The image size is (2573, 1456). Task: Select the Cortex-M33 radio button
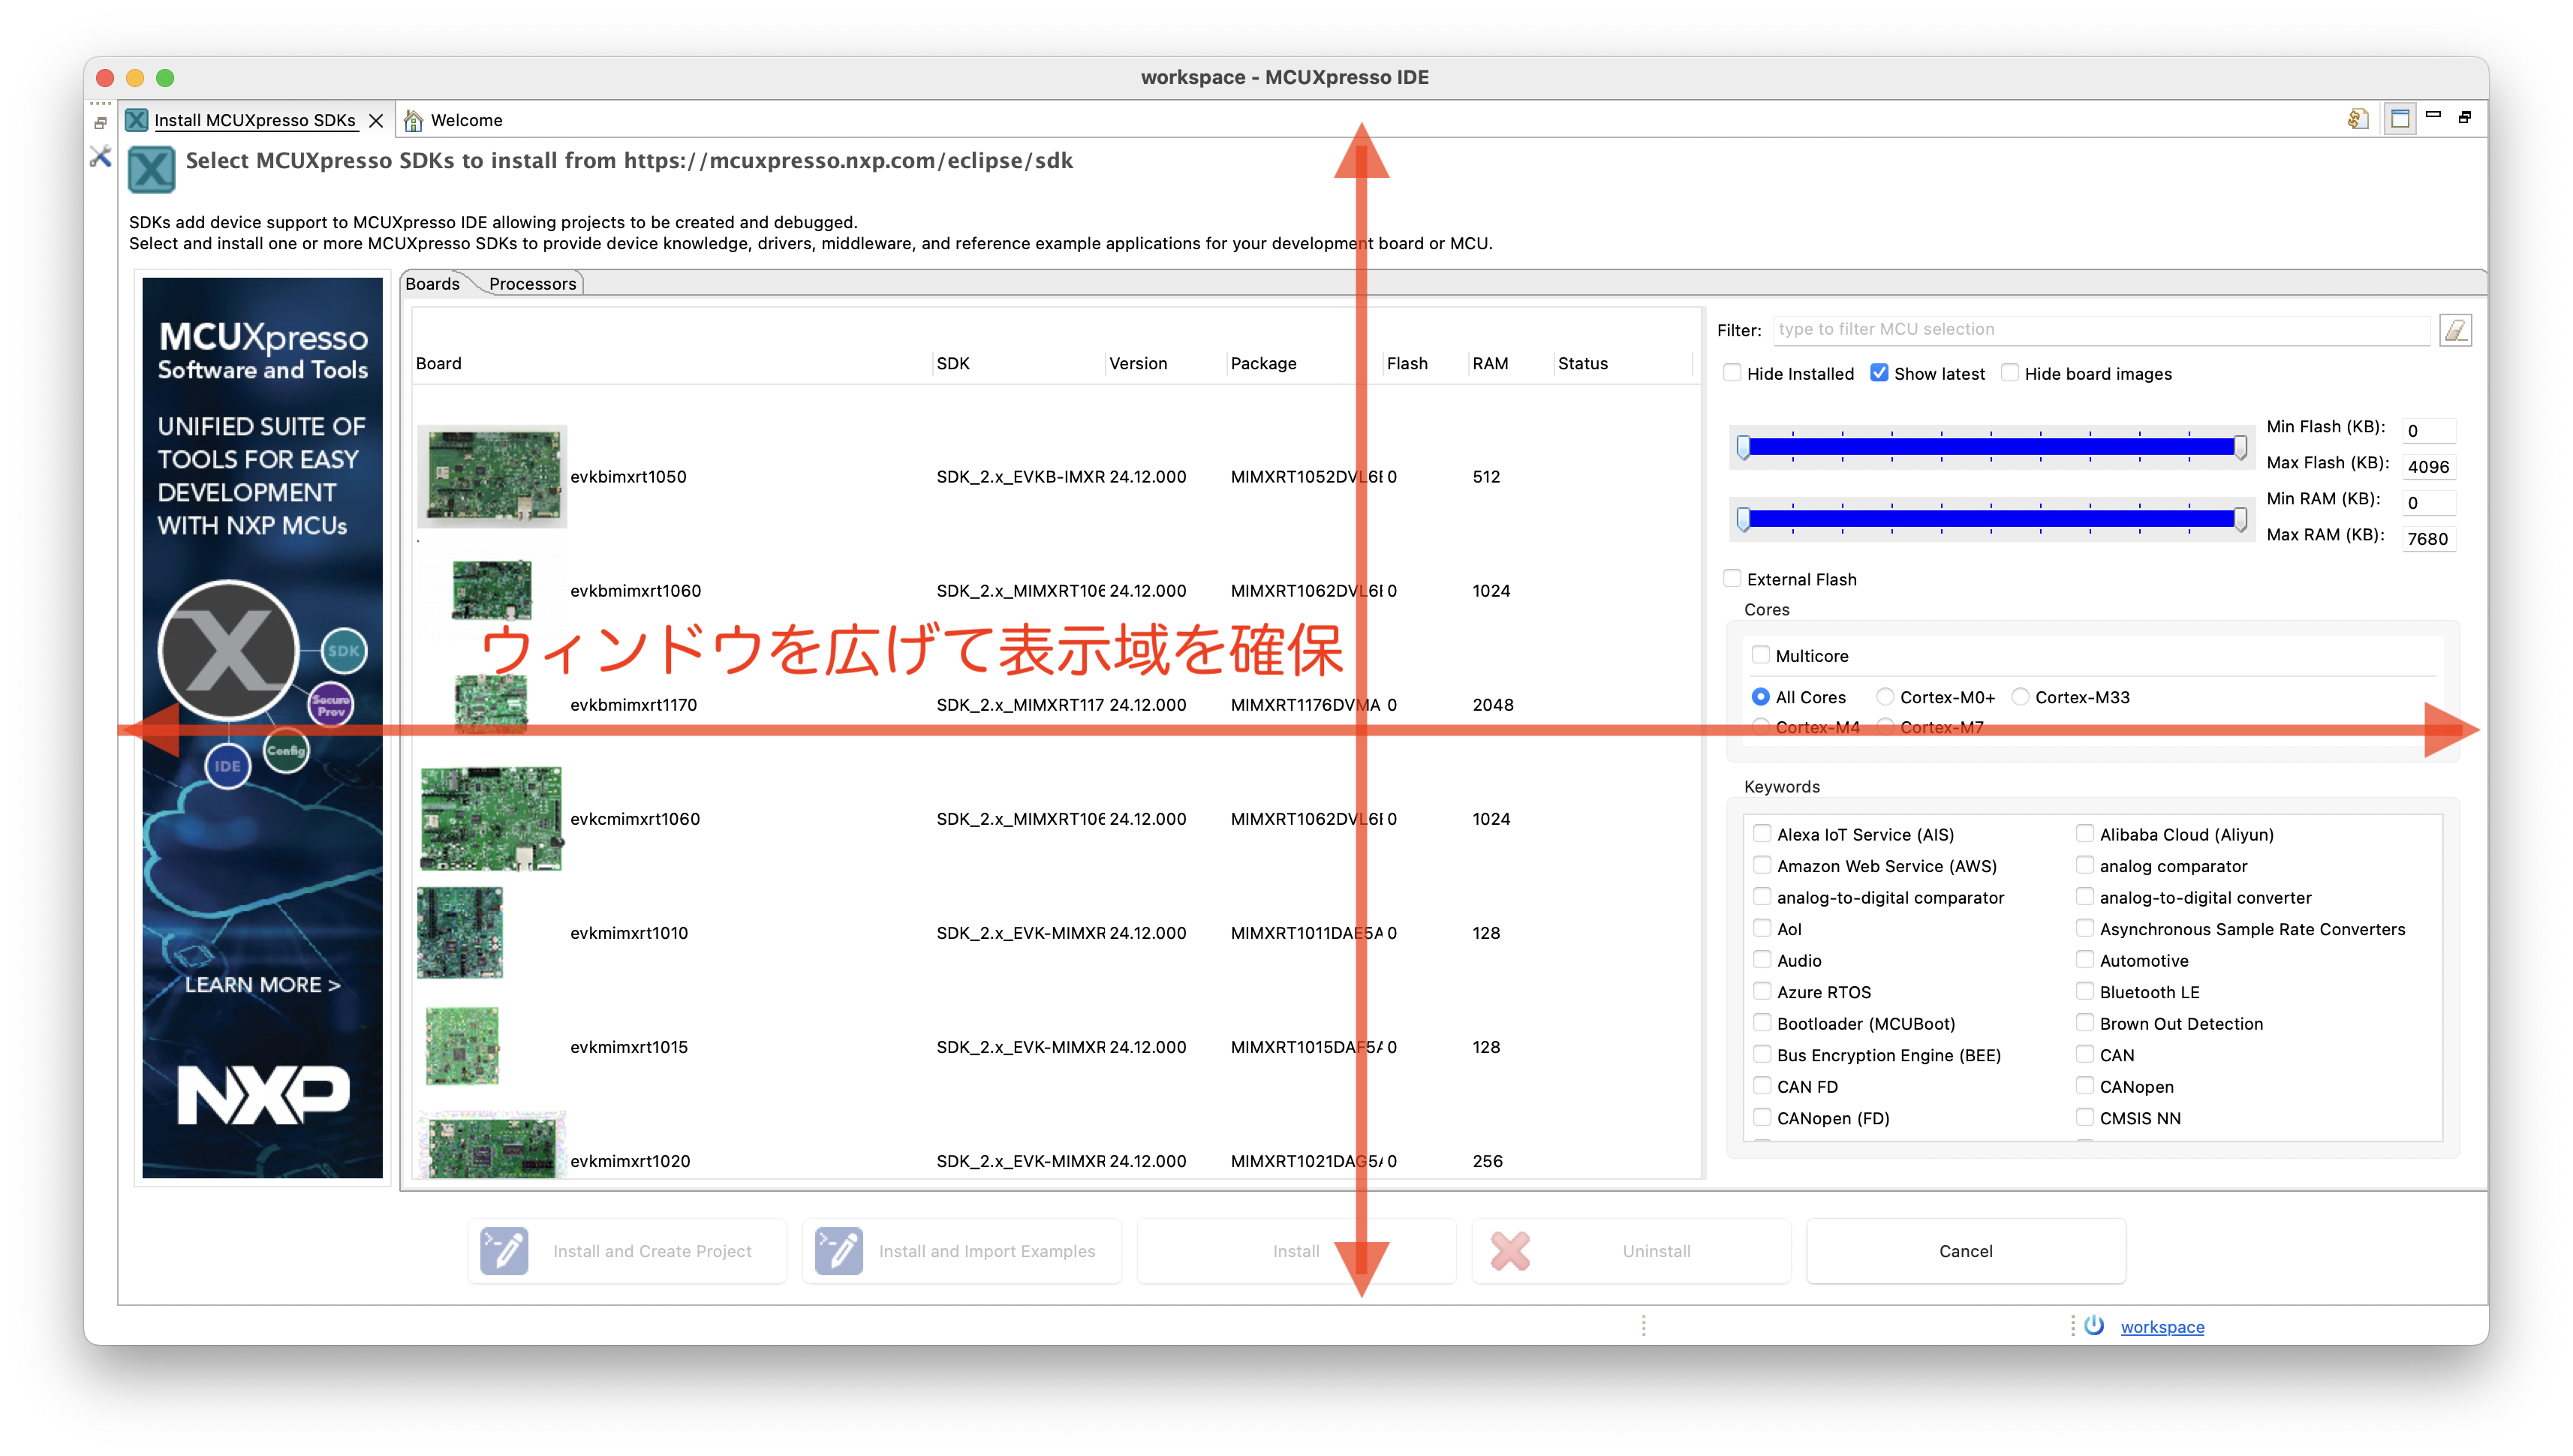click(x=2020, y=696)
